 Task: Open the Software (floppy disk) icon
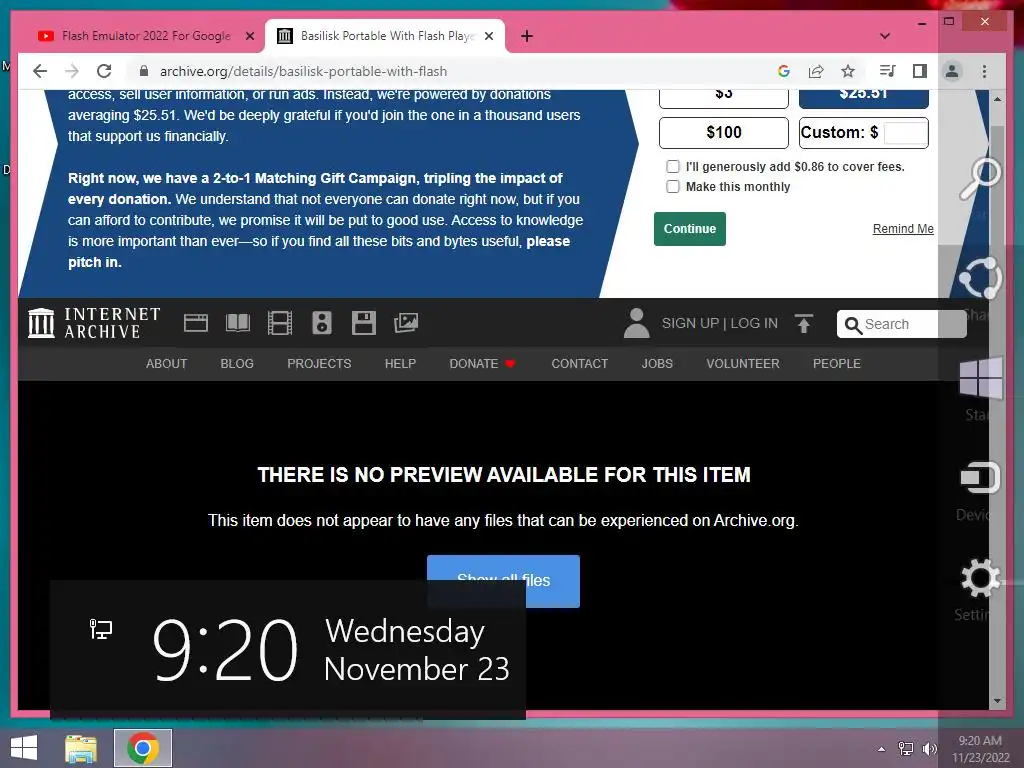[x=364, y=323]
